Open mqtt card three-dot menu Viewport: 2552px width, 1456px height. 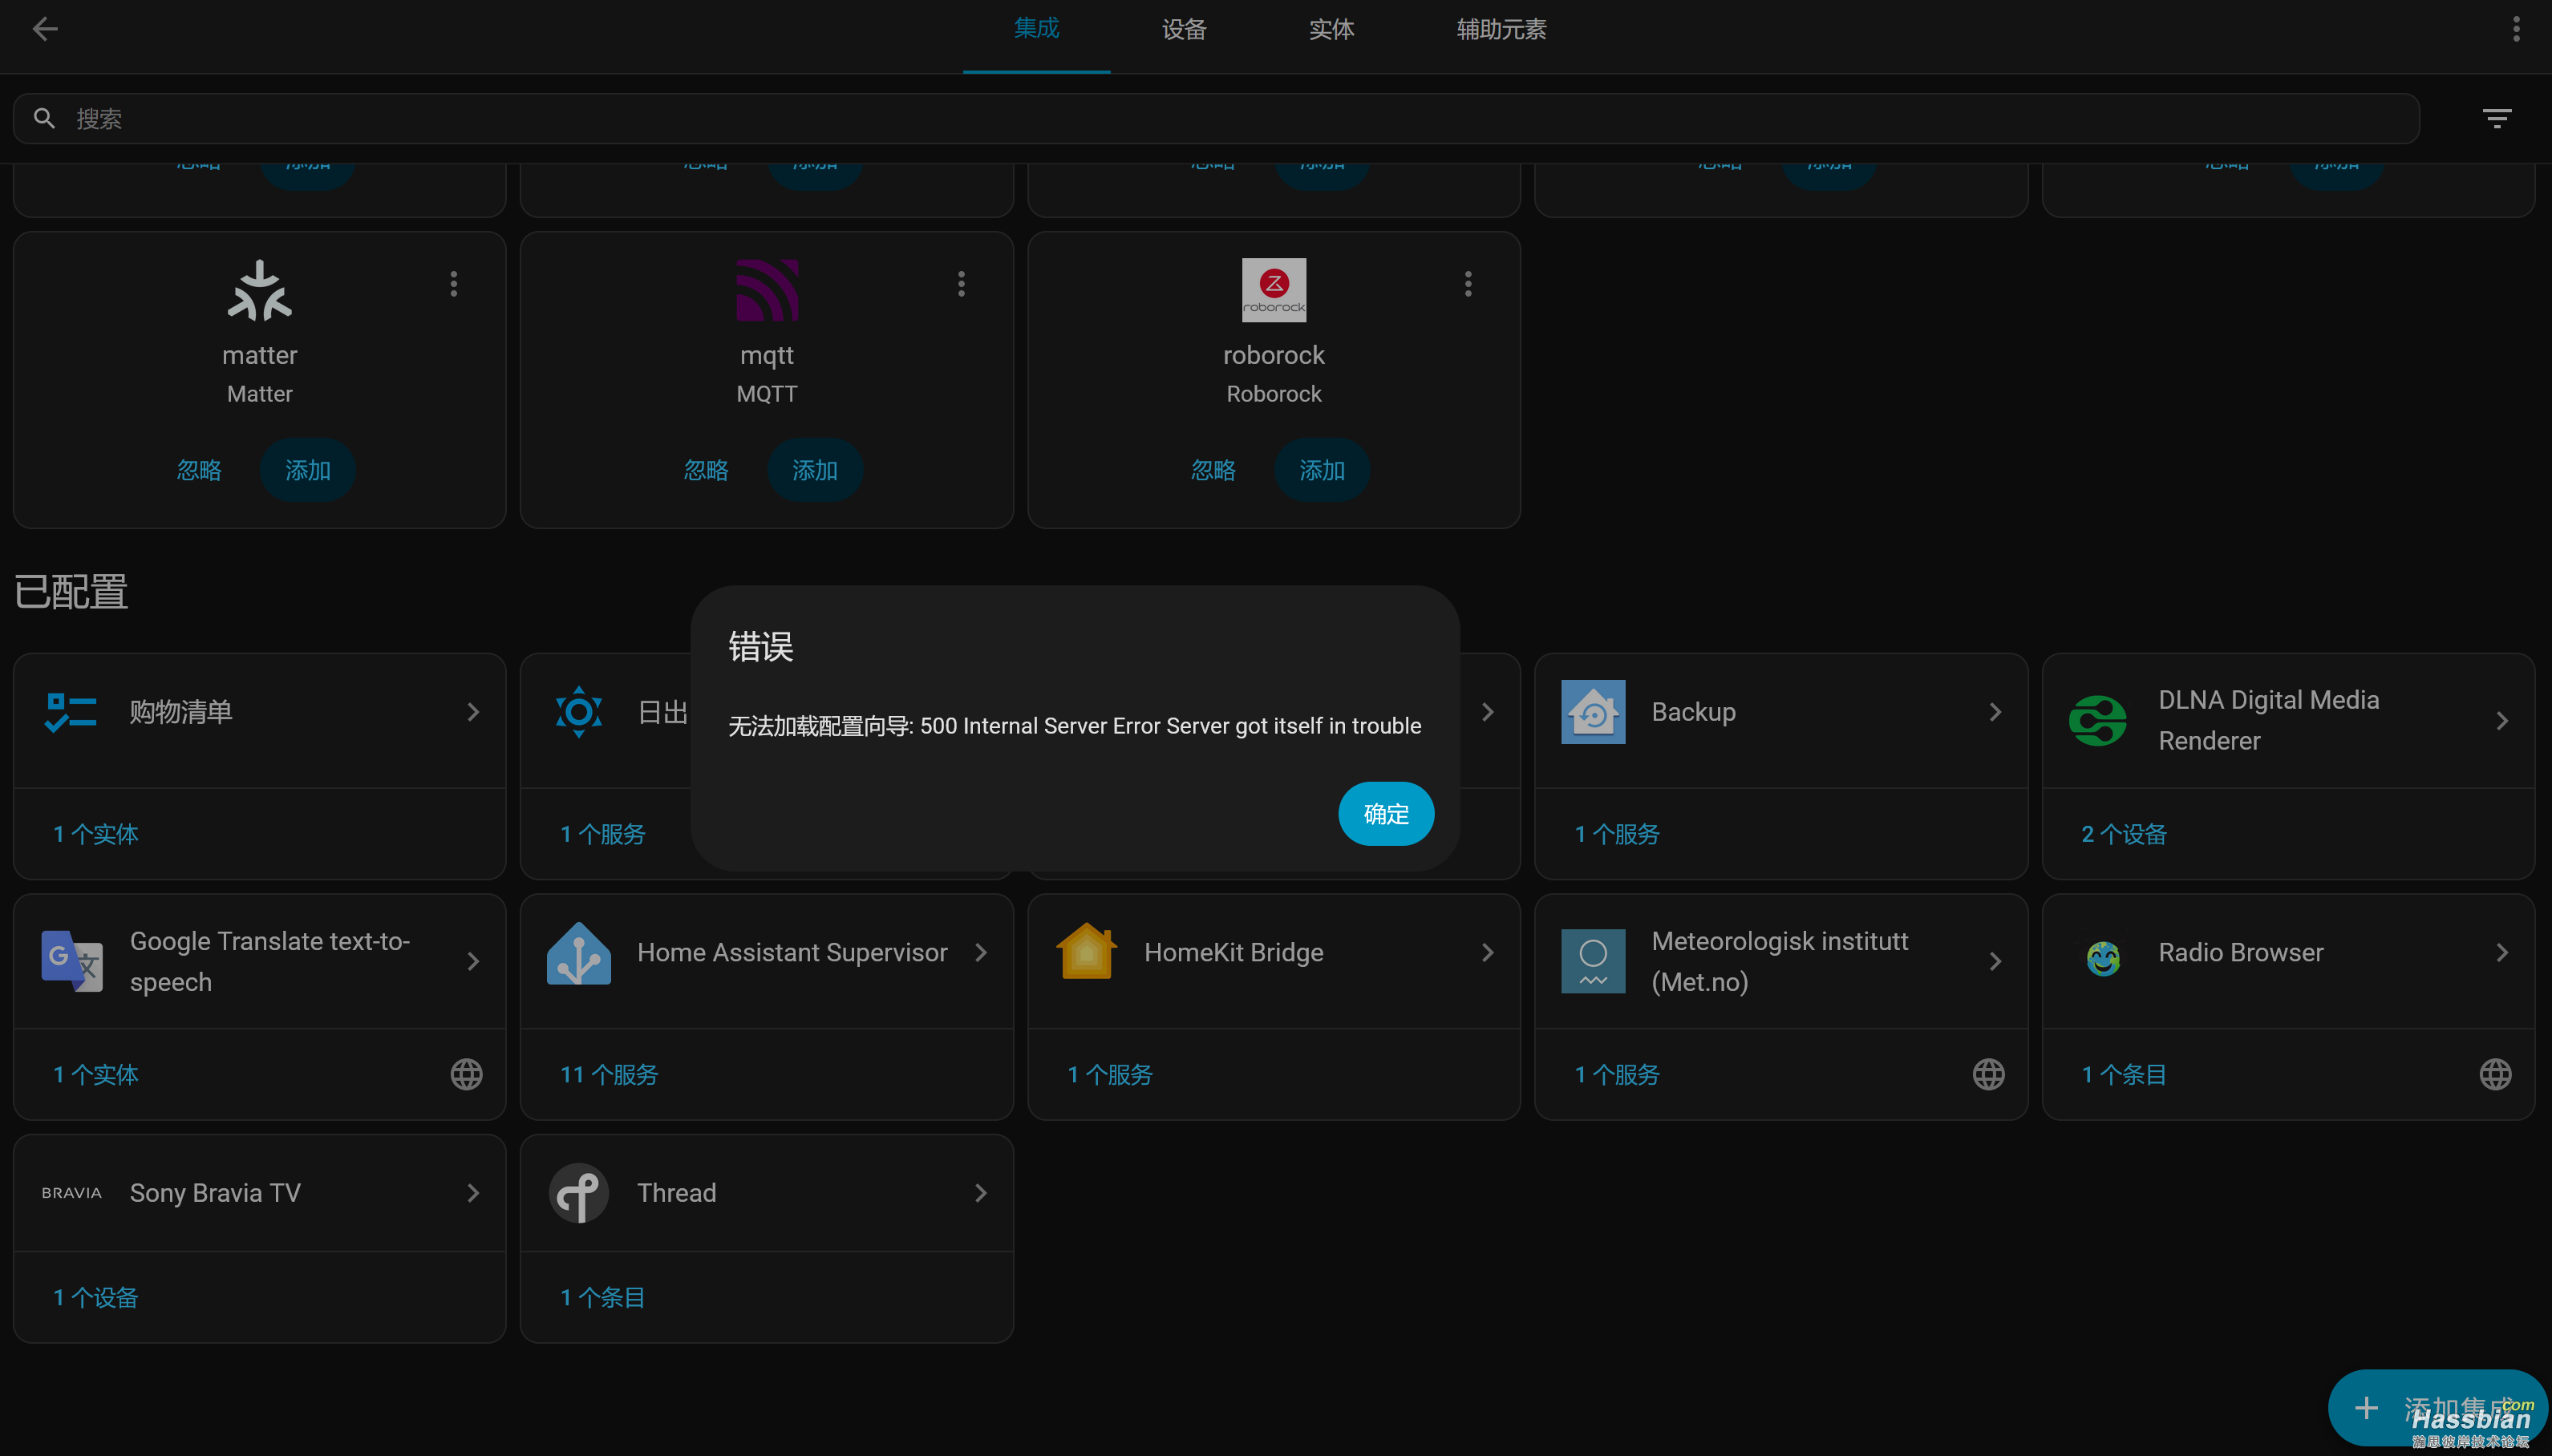pyautogui.click(x=961, y=284)
